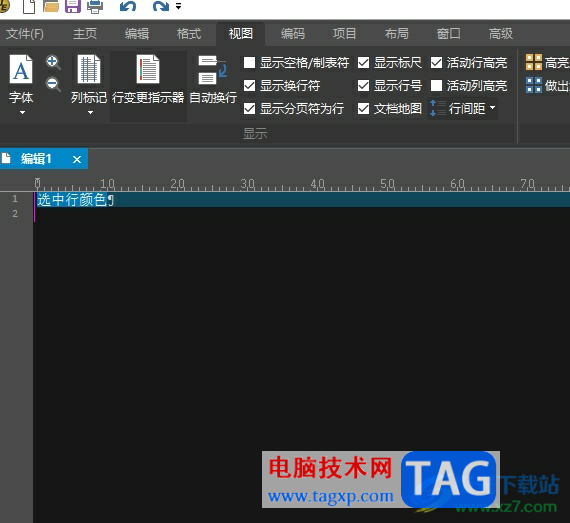This screenshot has height=523, width=570.
Task: Close the 编辑1 document tab
Action: [x=77, y=159]
